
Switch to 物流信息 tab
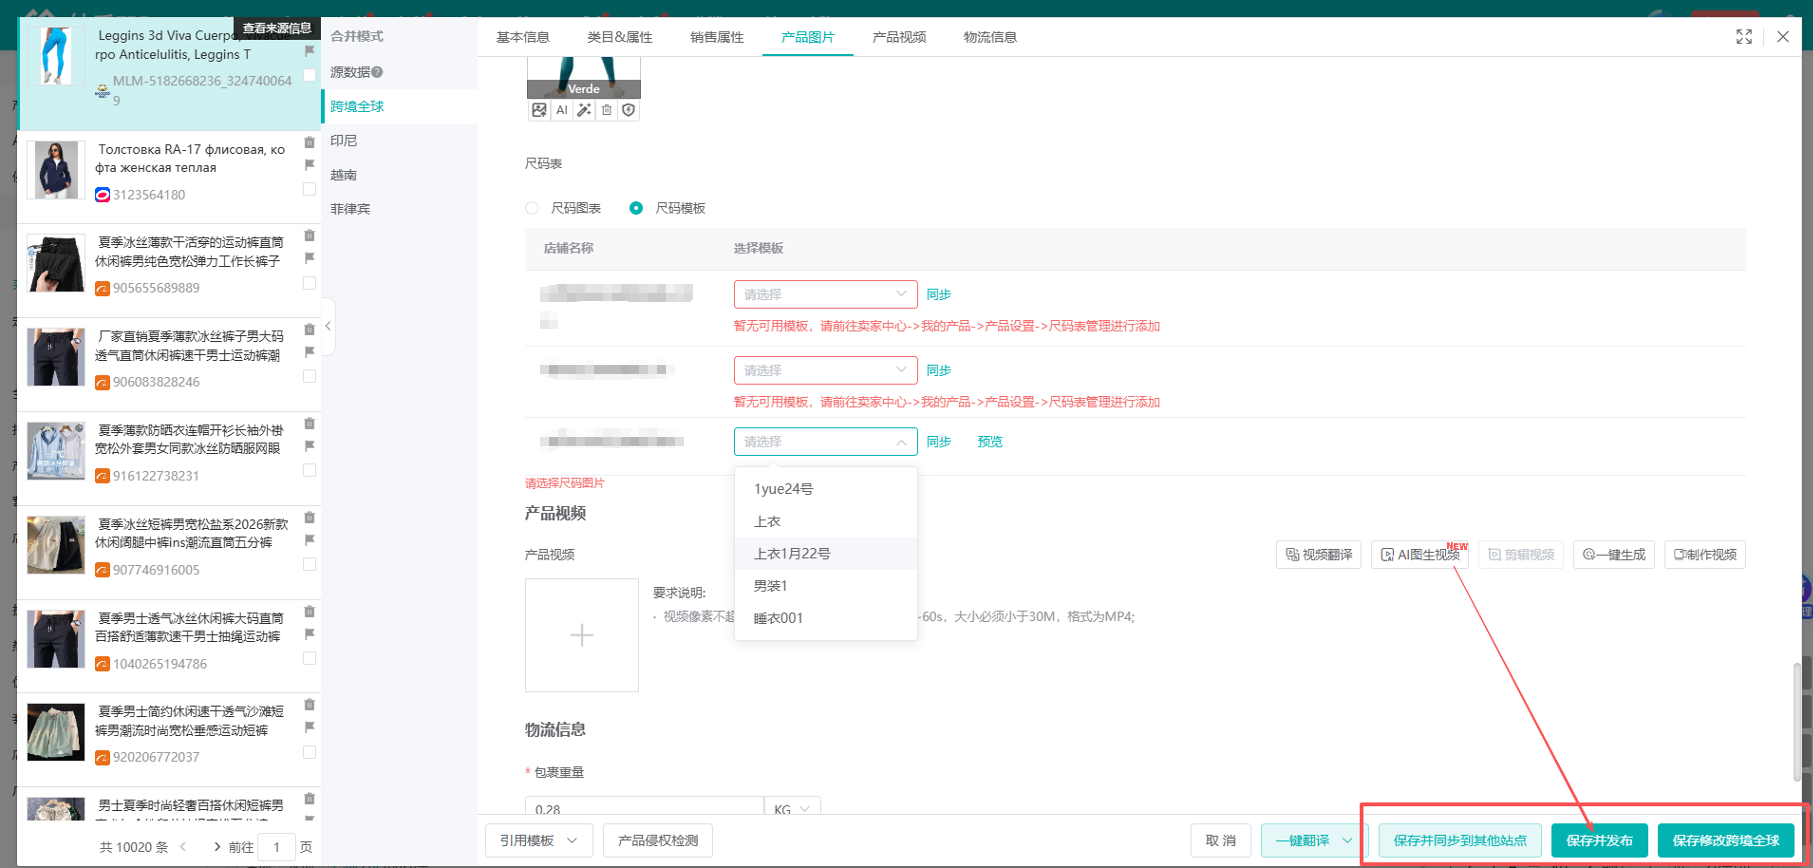coord(990,37)
